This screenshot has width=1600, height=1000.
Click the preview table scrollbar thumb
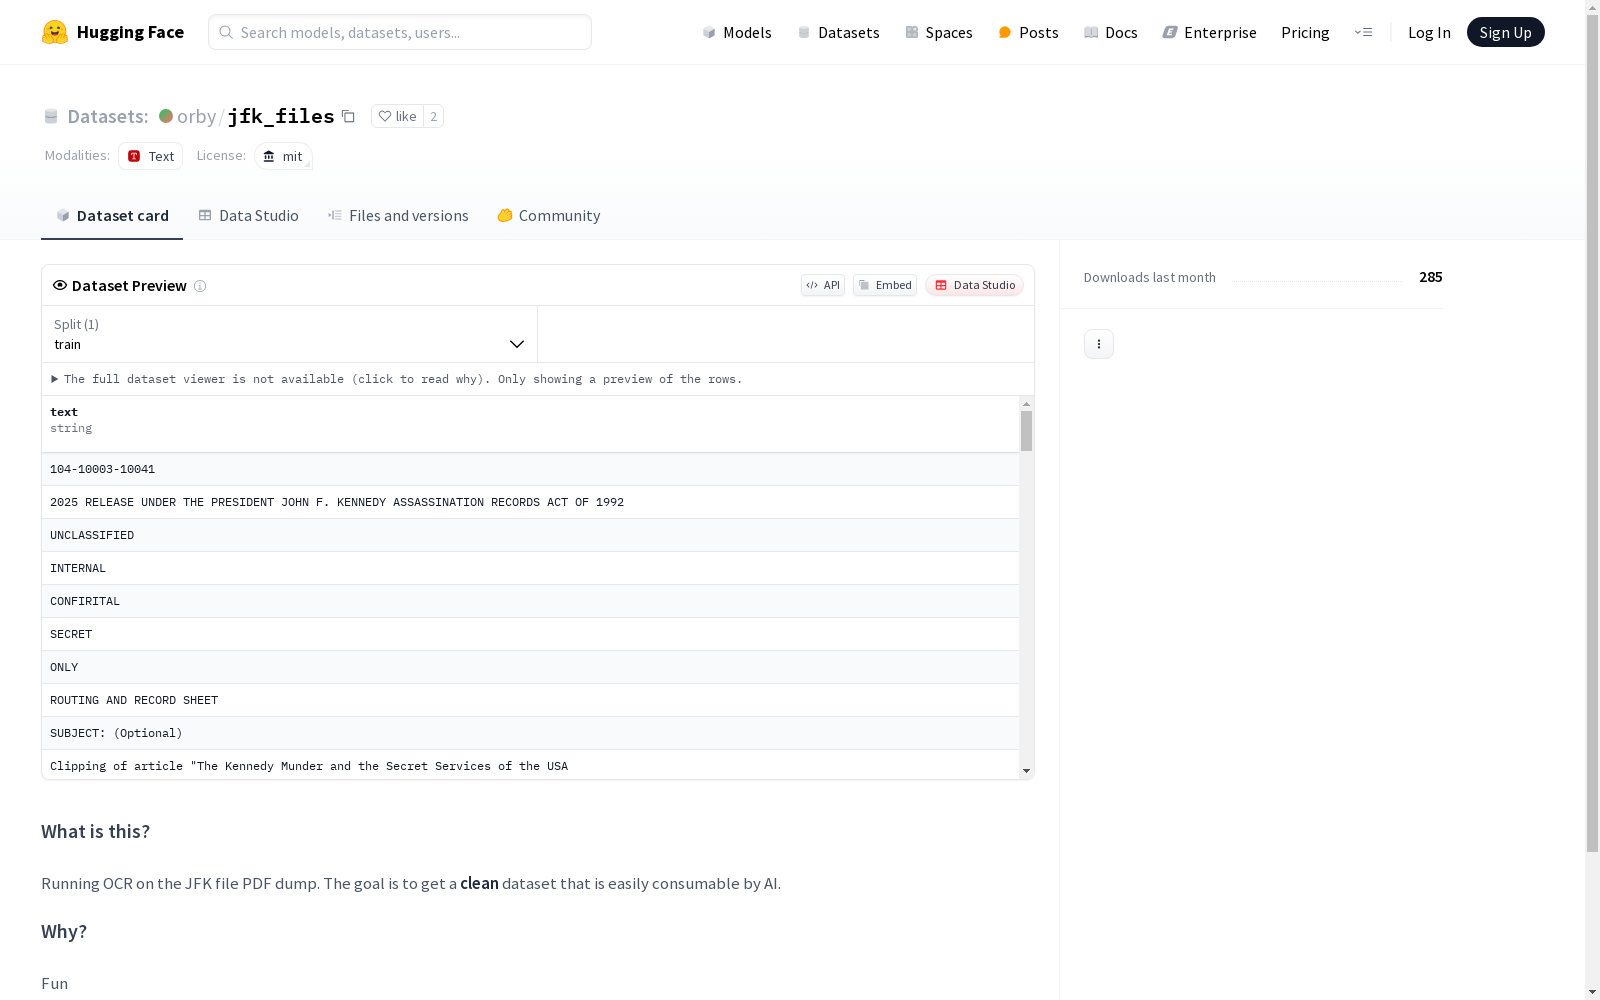tap(1026, 431)
